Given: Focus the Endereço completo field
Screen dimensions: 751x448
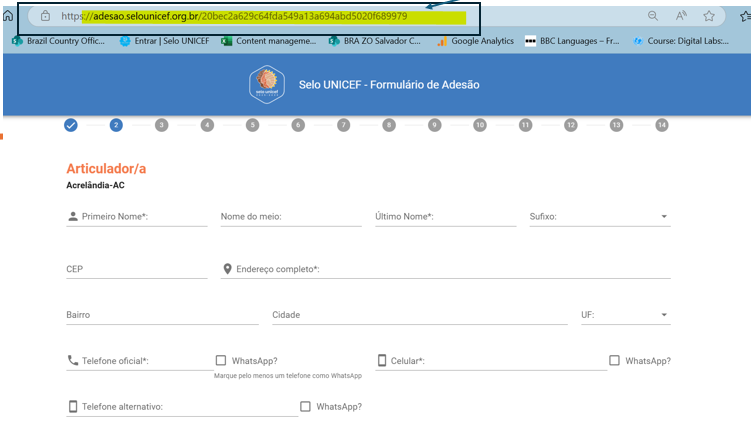Looking at the screenshot, I should point(445,269).
